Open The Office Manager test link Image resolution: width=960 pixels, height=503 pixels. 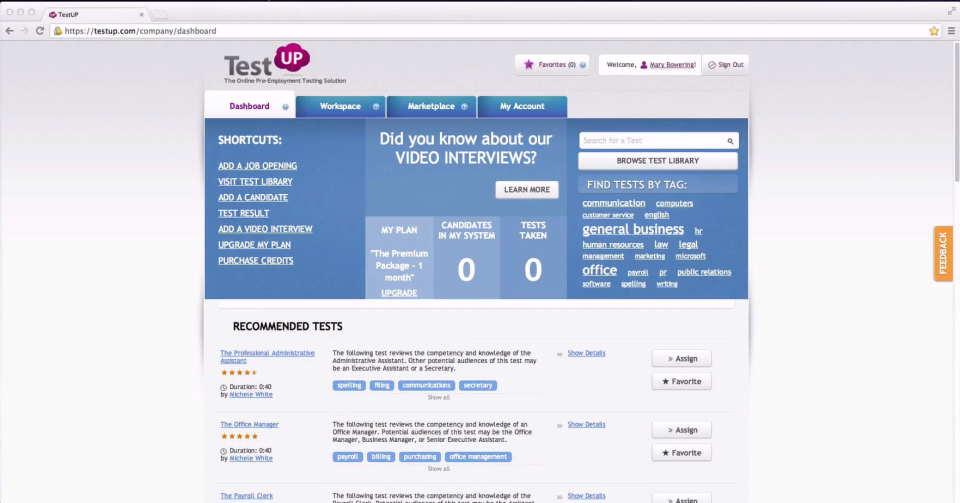click(x=249, y=425)
